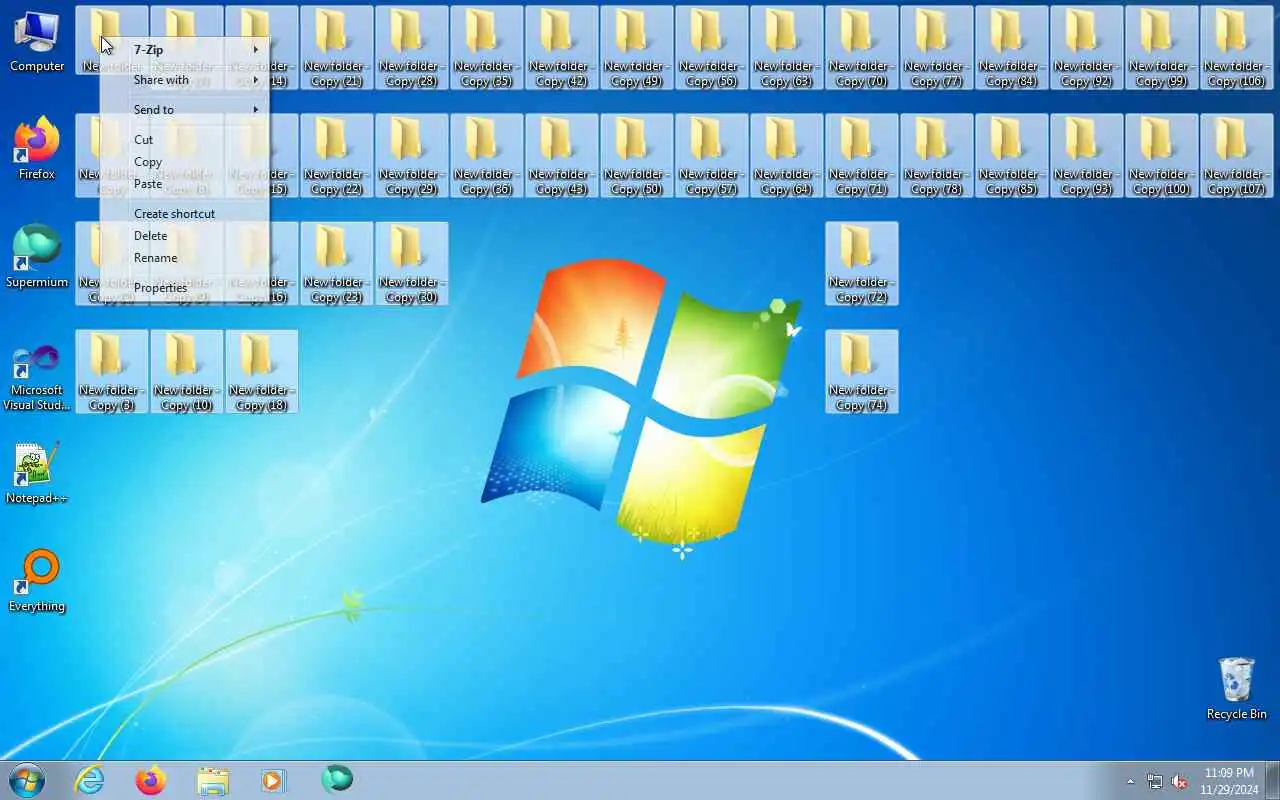Viewport: 1280px width, 800px height.
Task: Select the Notepad++ desktop shortcut
Action: (x=37, y=473)
